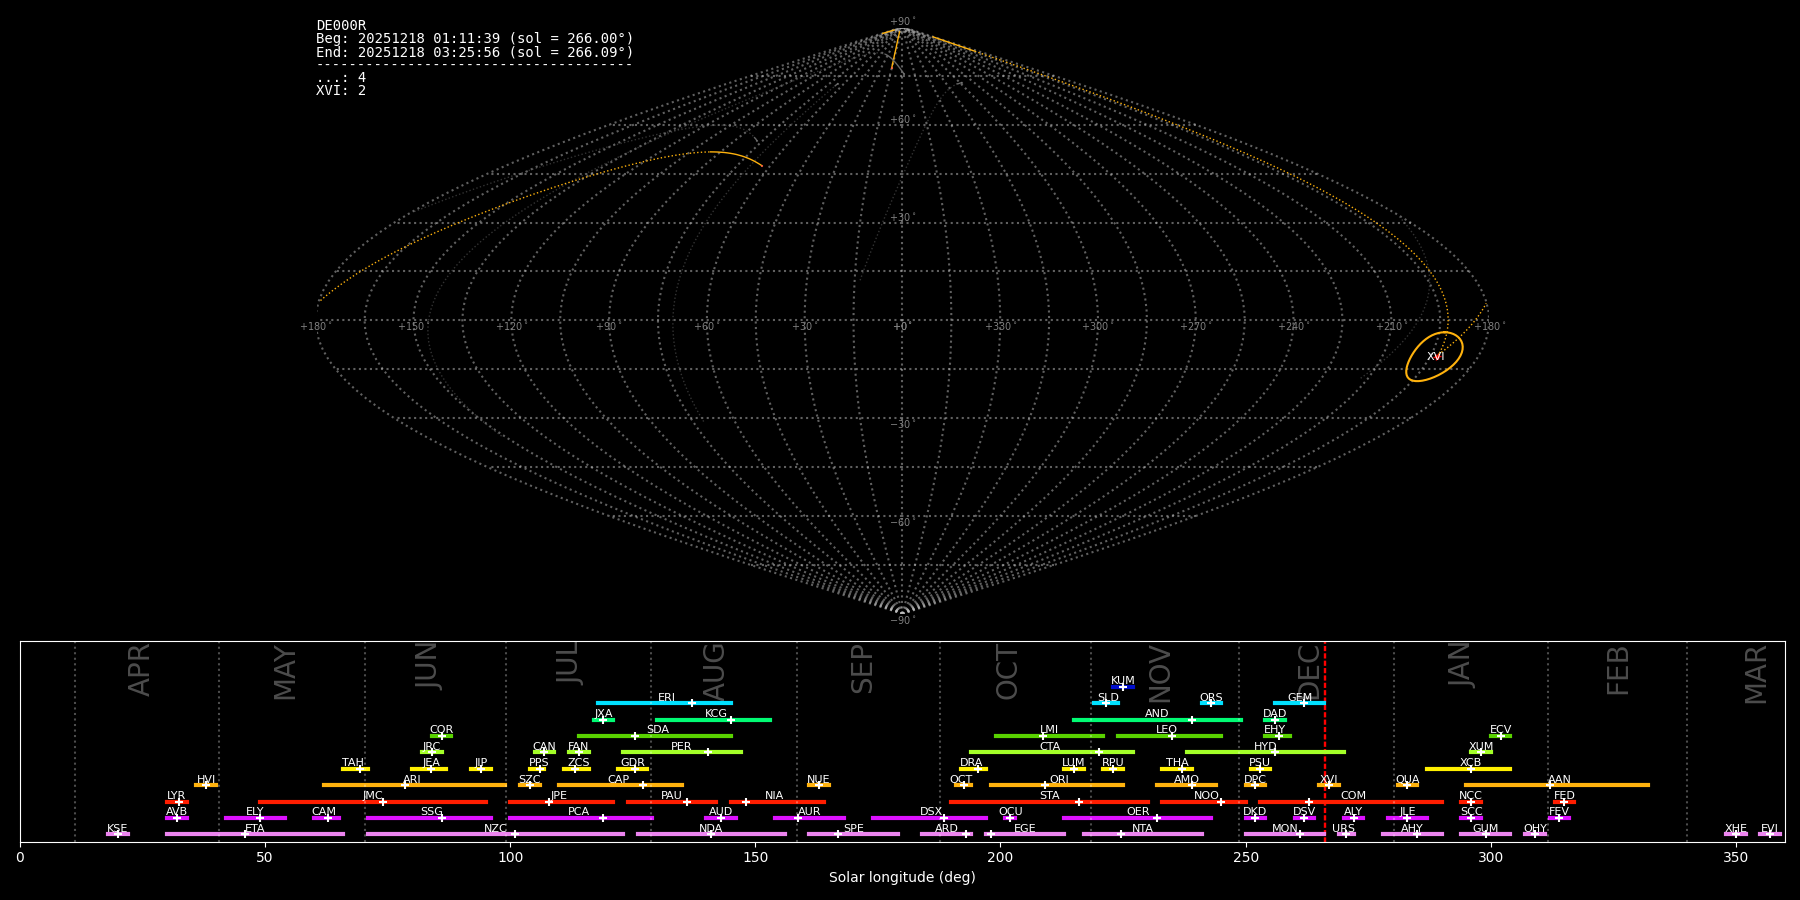Click the DEC month label
The height and width of the screenshot is (900, 1800).
point(1309,671)
